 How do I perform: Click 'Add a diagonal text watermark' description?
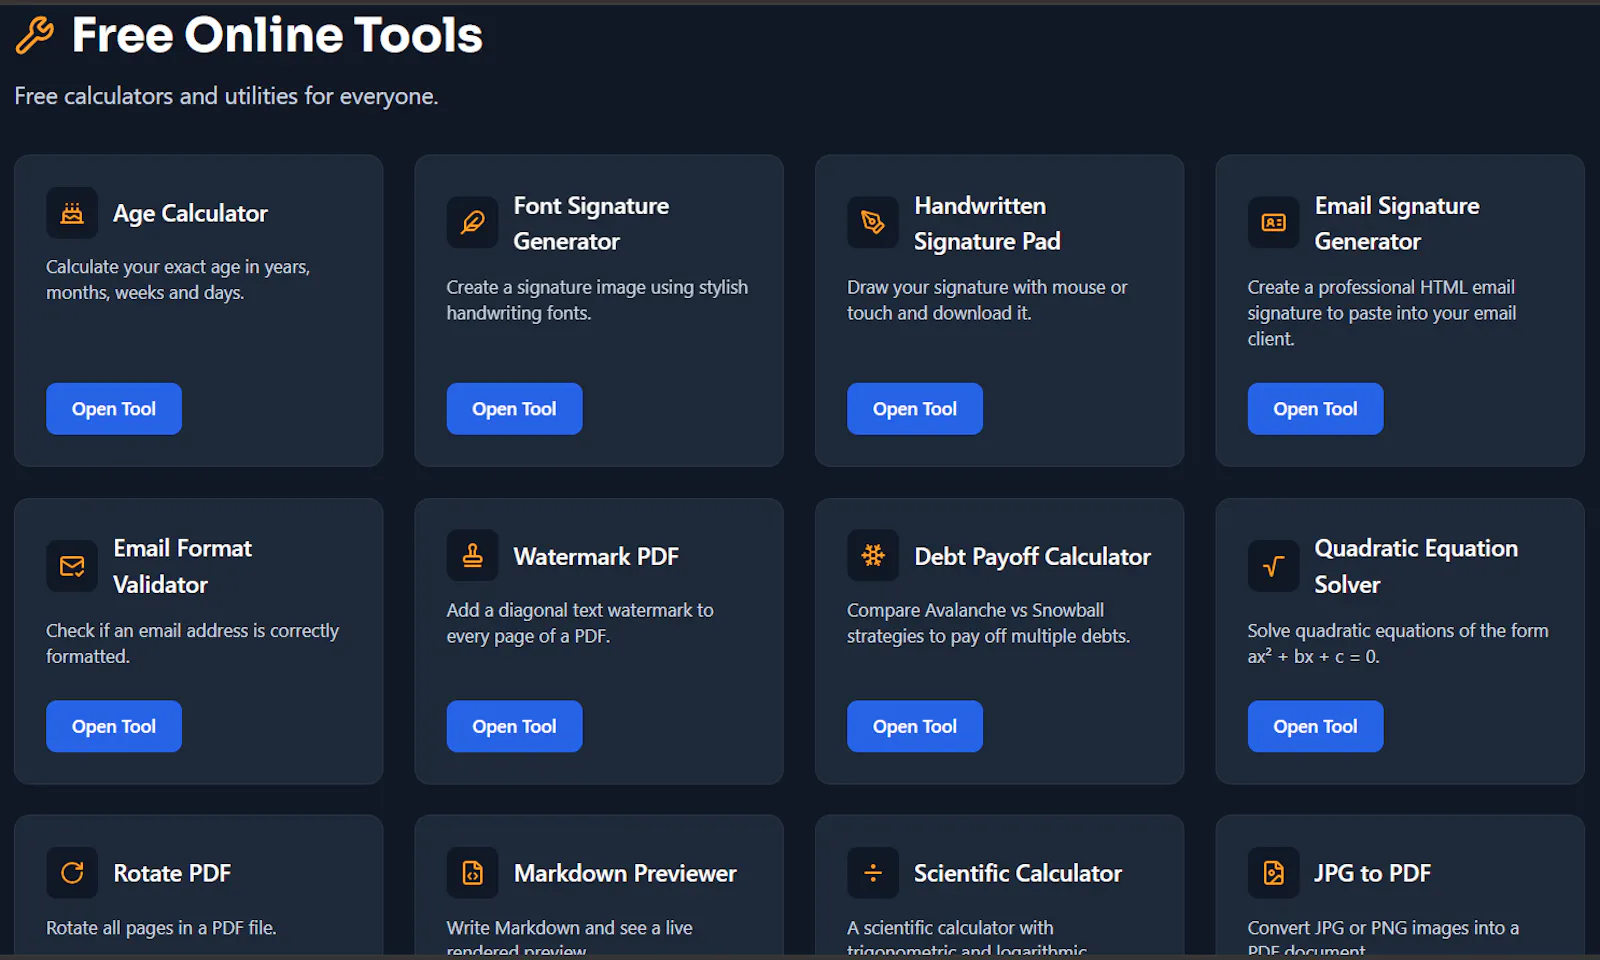point(580,623)
